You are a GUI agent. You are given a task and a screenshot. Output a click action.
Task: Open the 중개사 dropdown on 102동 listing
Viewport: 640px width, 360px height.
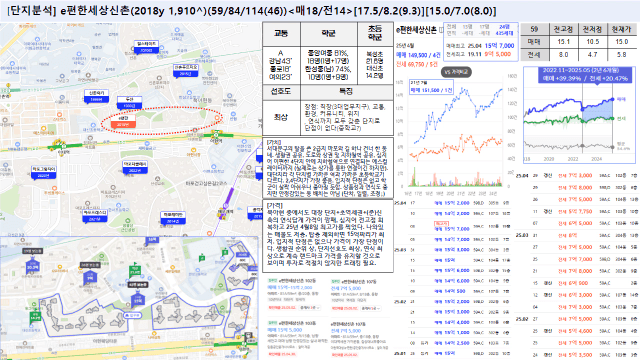click(308, 308)
